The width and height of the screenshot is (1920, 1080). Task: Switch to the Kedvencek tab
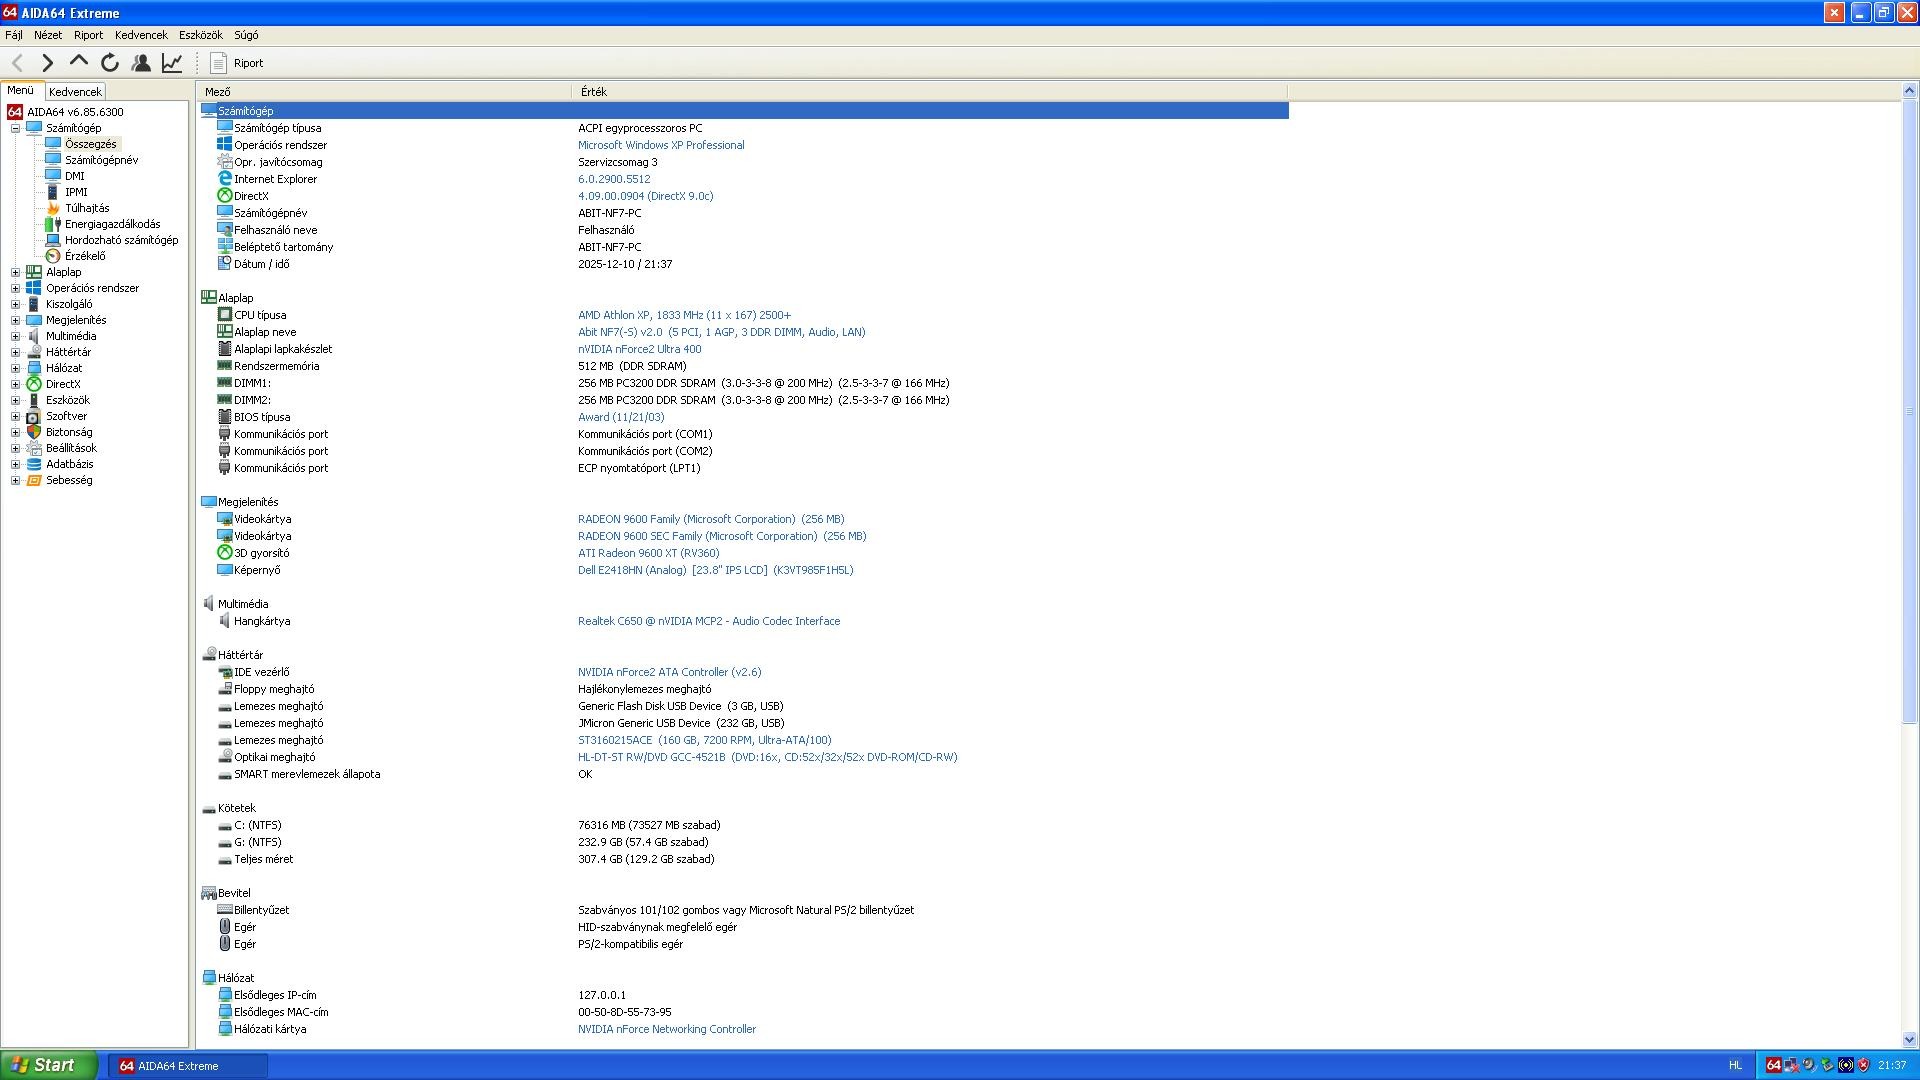click(x=75, y=91)
